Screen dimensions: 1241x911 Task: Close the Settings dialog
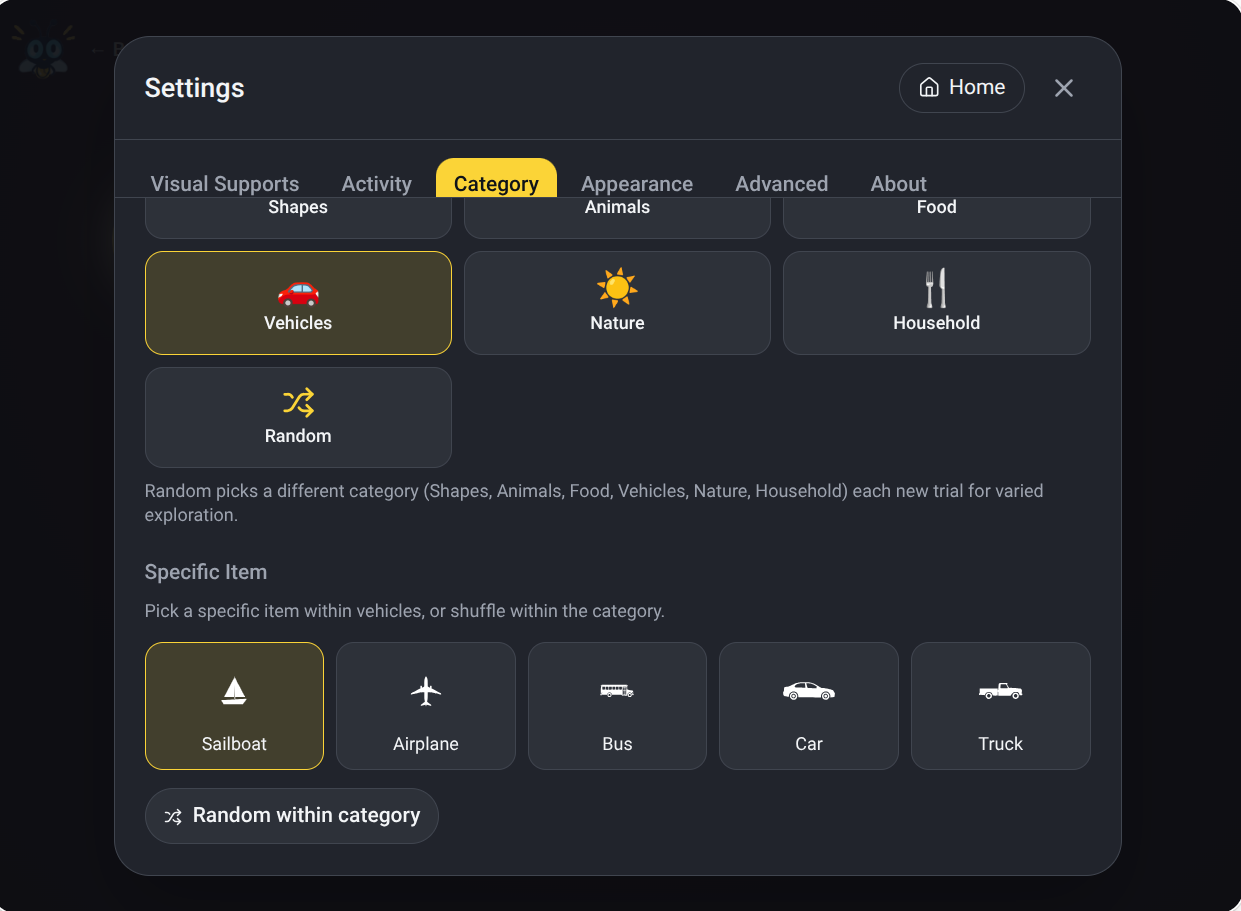point(1064,88)
